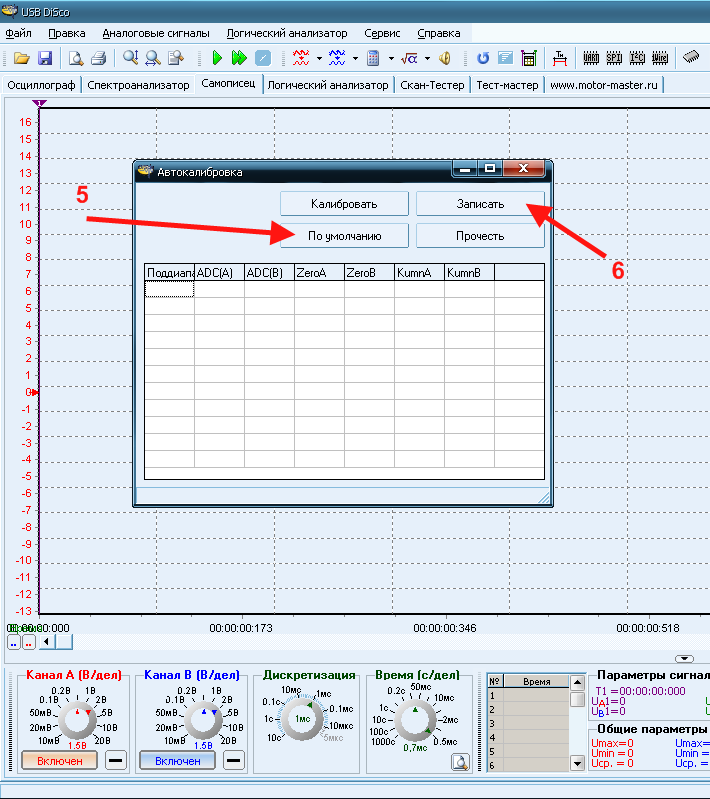Expand dropdown next to square root icon
The image size is (710, 799).
(427, 59)
